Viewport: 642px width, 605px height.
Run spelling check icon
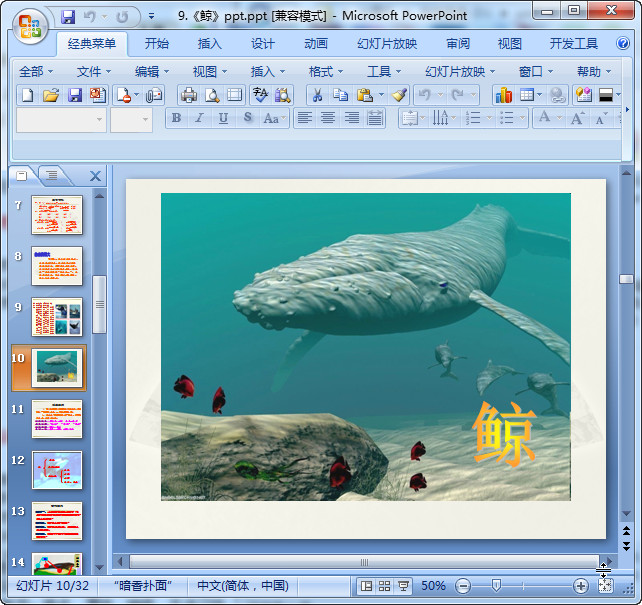[260, 95]
